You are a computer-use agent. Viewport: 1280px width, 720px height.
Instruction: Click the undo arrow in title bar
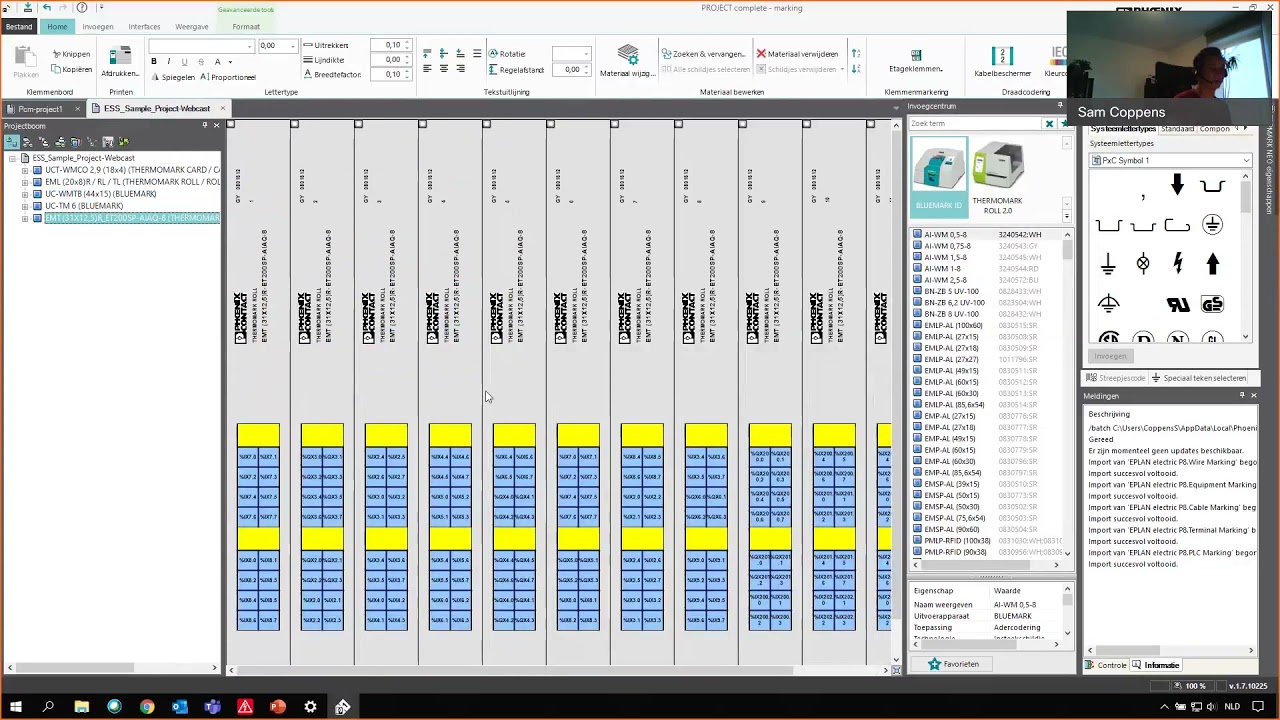point(47,8)
